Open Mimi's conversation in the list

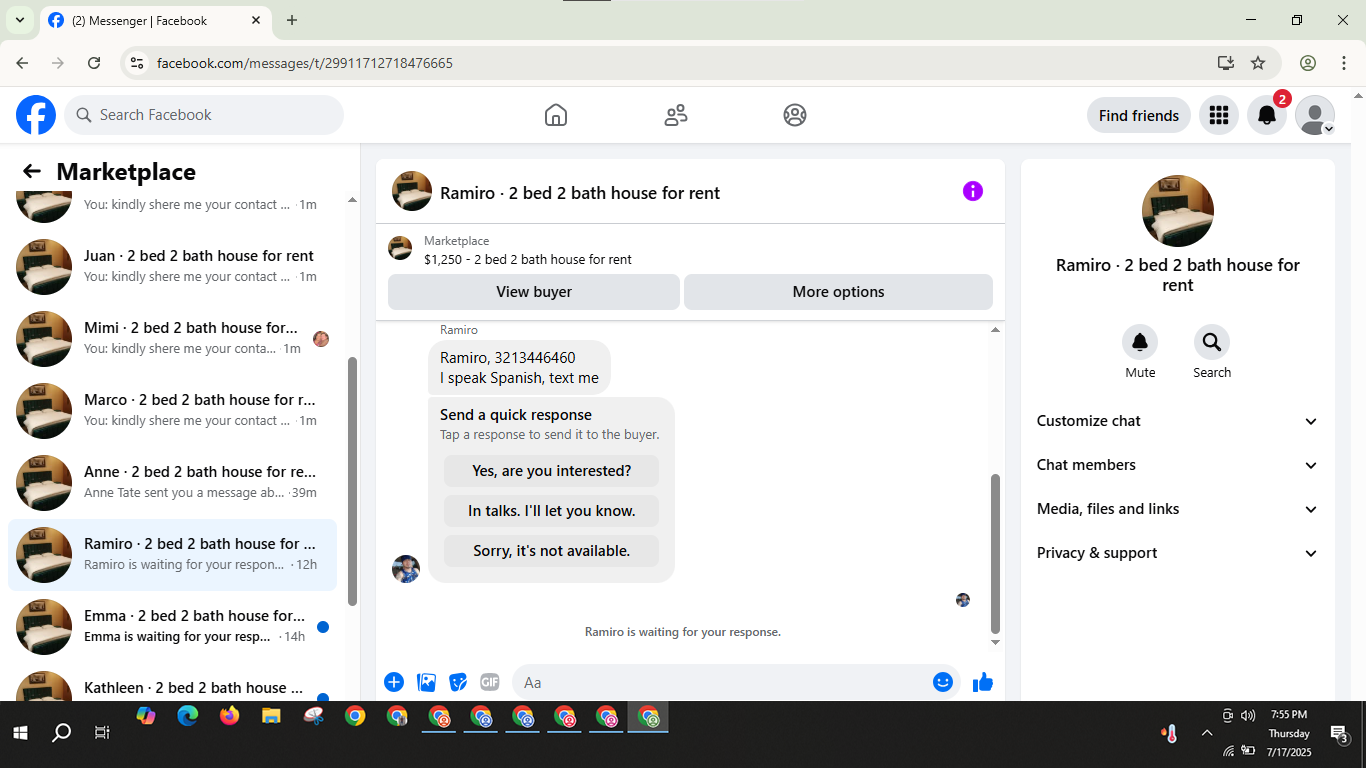(172, 339)
